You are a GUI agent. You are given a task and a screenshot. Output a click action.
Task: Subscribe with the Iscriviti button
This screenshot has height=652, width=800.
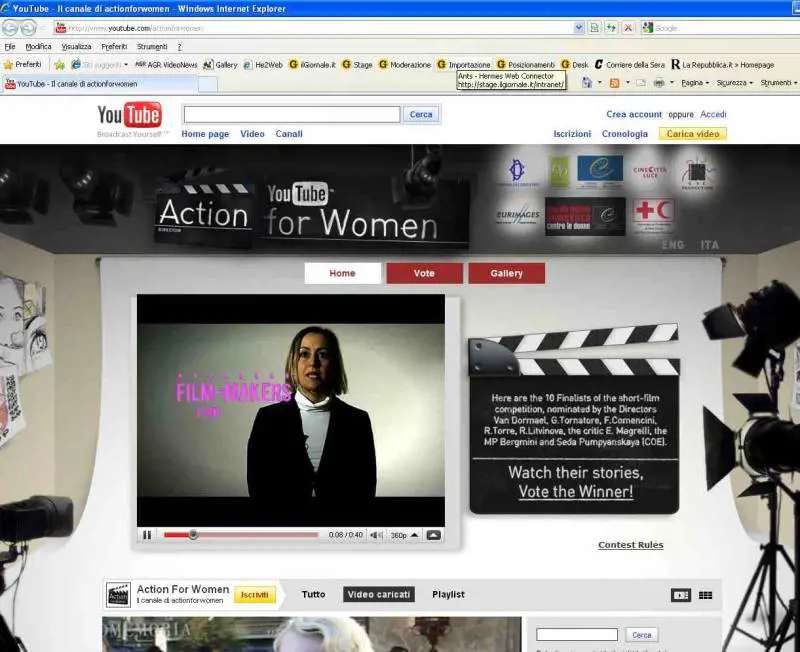coord(255,595)
